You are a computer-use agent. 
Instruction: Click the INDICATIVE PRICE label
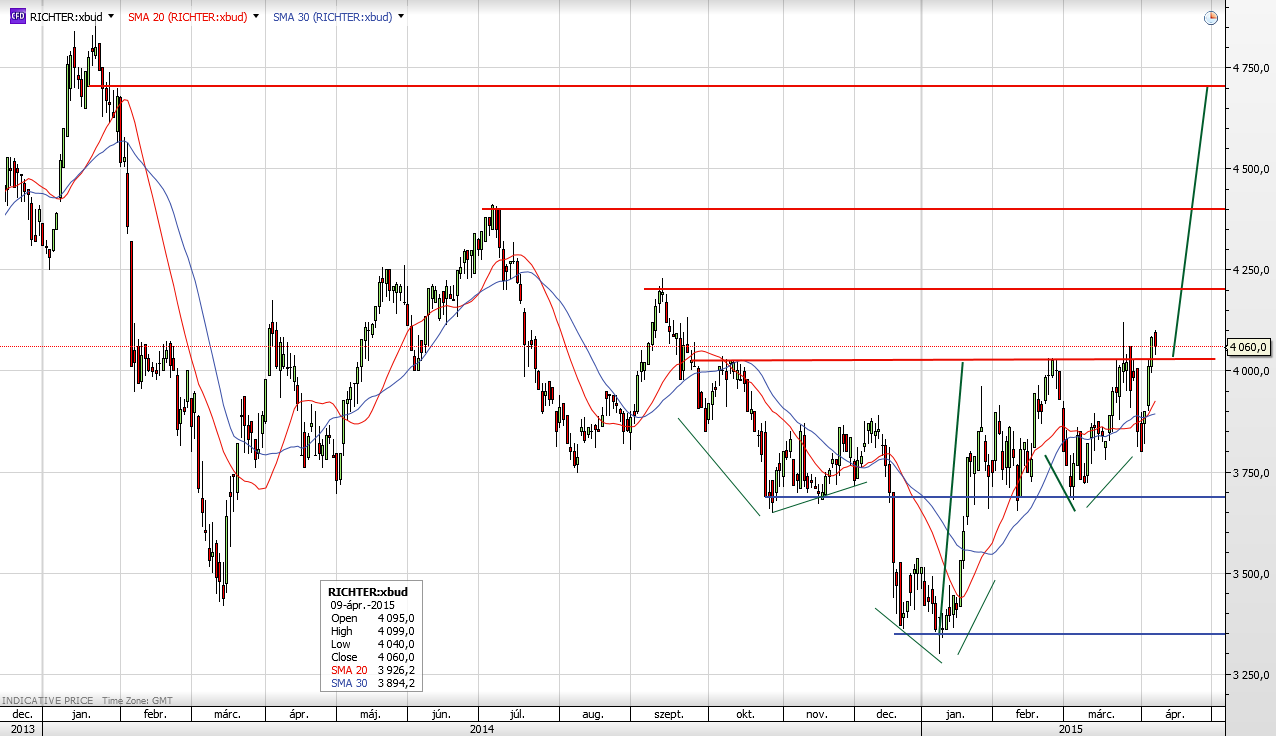click(46, 701)
